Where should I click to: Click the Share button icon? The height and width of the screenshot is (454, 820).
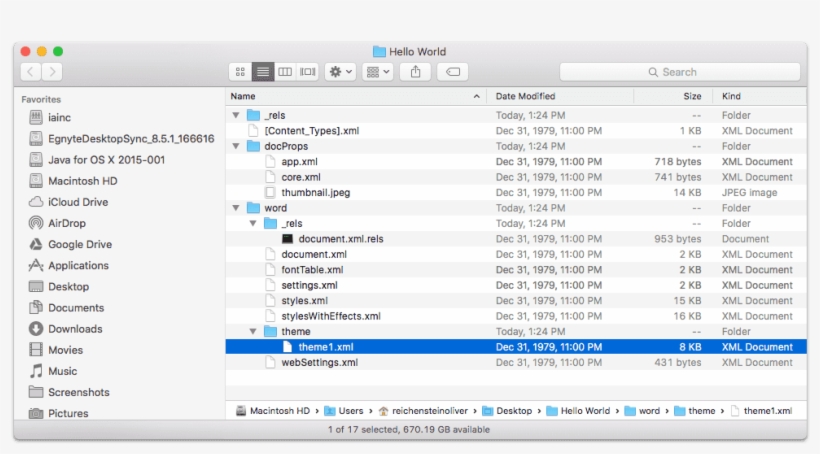(415, 72)
